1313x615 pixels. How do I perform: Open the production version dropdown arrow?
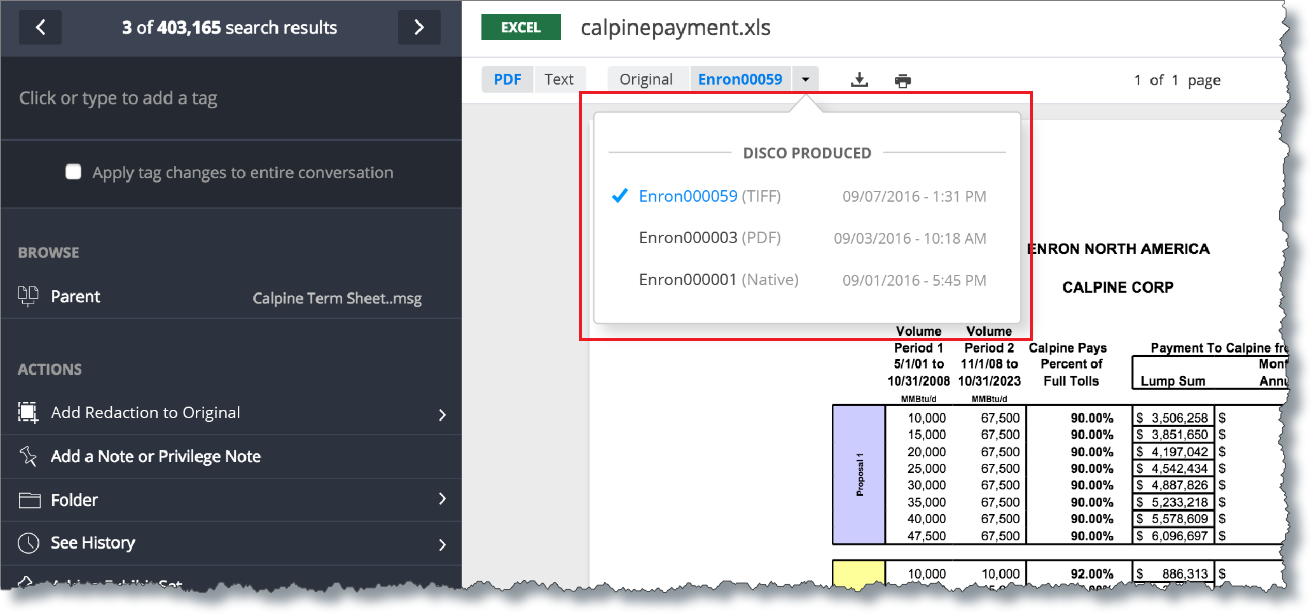(x=806, y=80)
